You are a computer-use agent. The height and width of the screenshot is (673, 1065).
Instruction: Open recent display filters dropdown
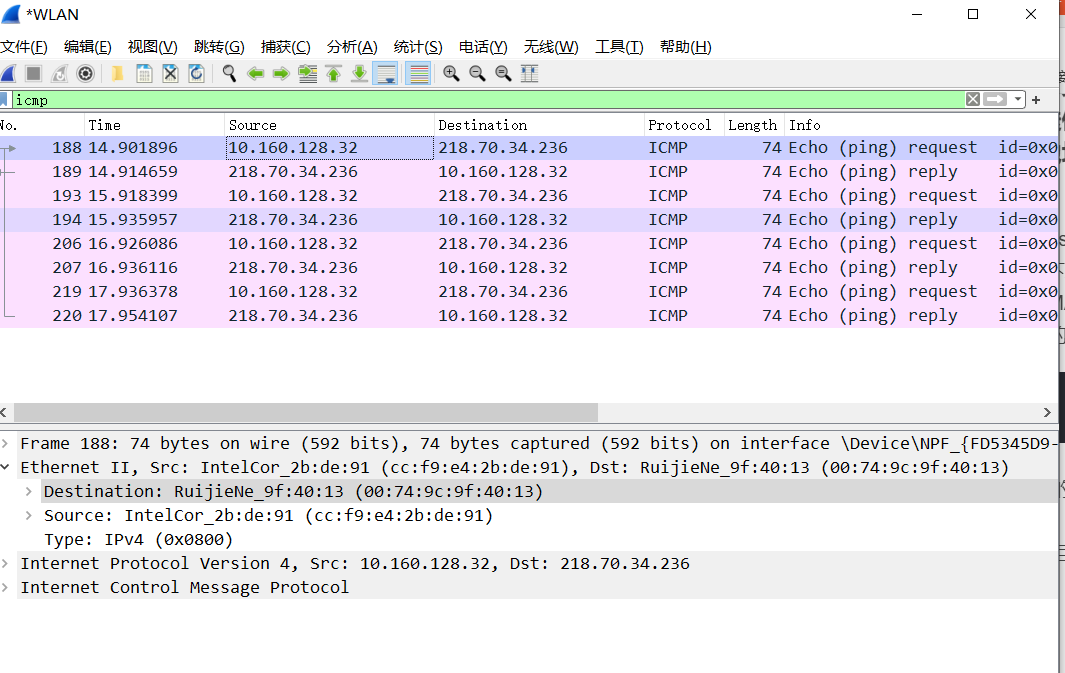tap(1017, 100)
